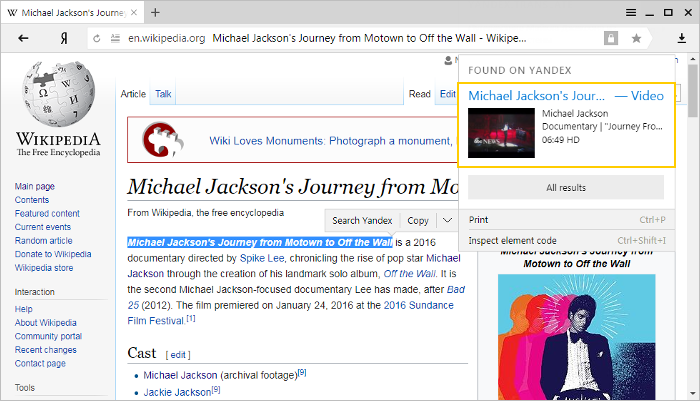The height and width of the screenshot is (401, 700).
Task: Follow the Spike Lee link
Action: coord(261,258)
